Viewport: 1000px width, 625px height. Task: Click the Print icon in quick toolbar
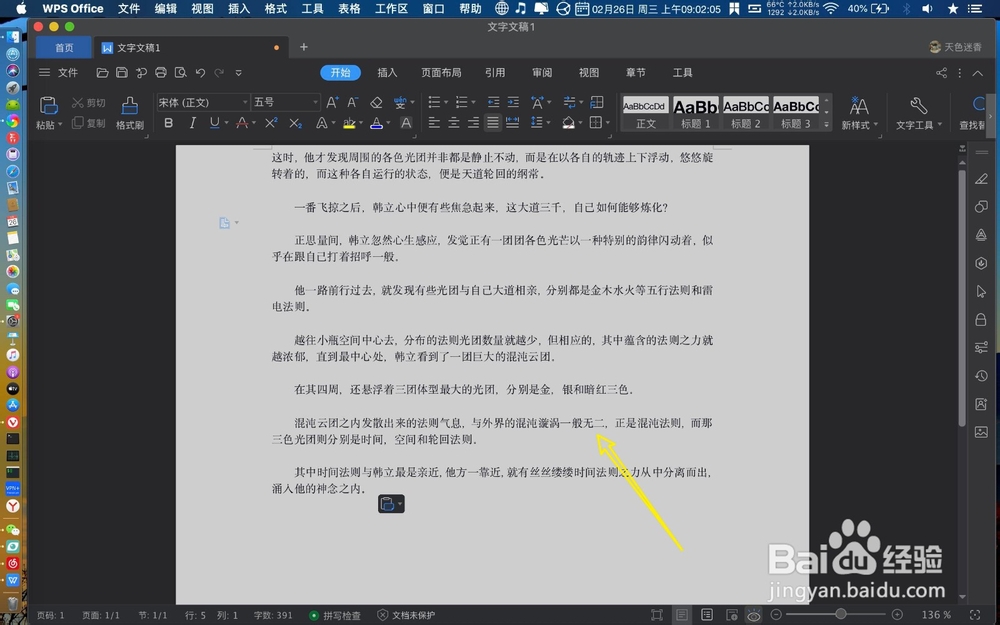click(x=161, y=73)
